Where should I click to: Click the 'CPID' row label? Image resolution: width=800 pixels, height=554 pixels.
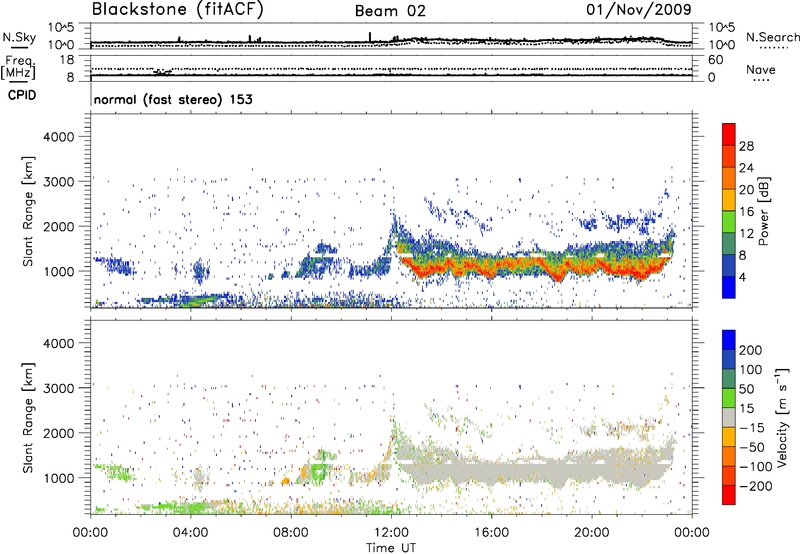(x=22, y=95)
